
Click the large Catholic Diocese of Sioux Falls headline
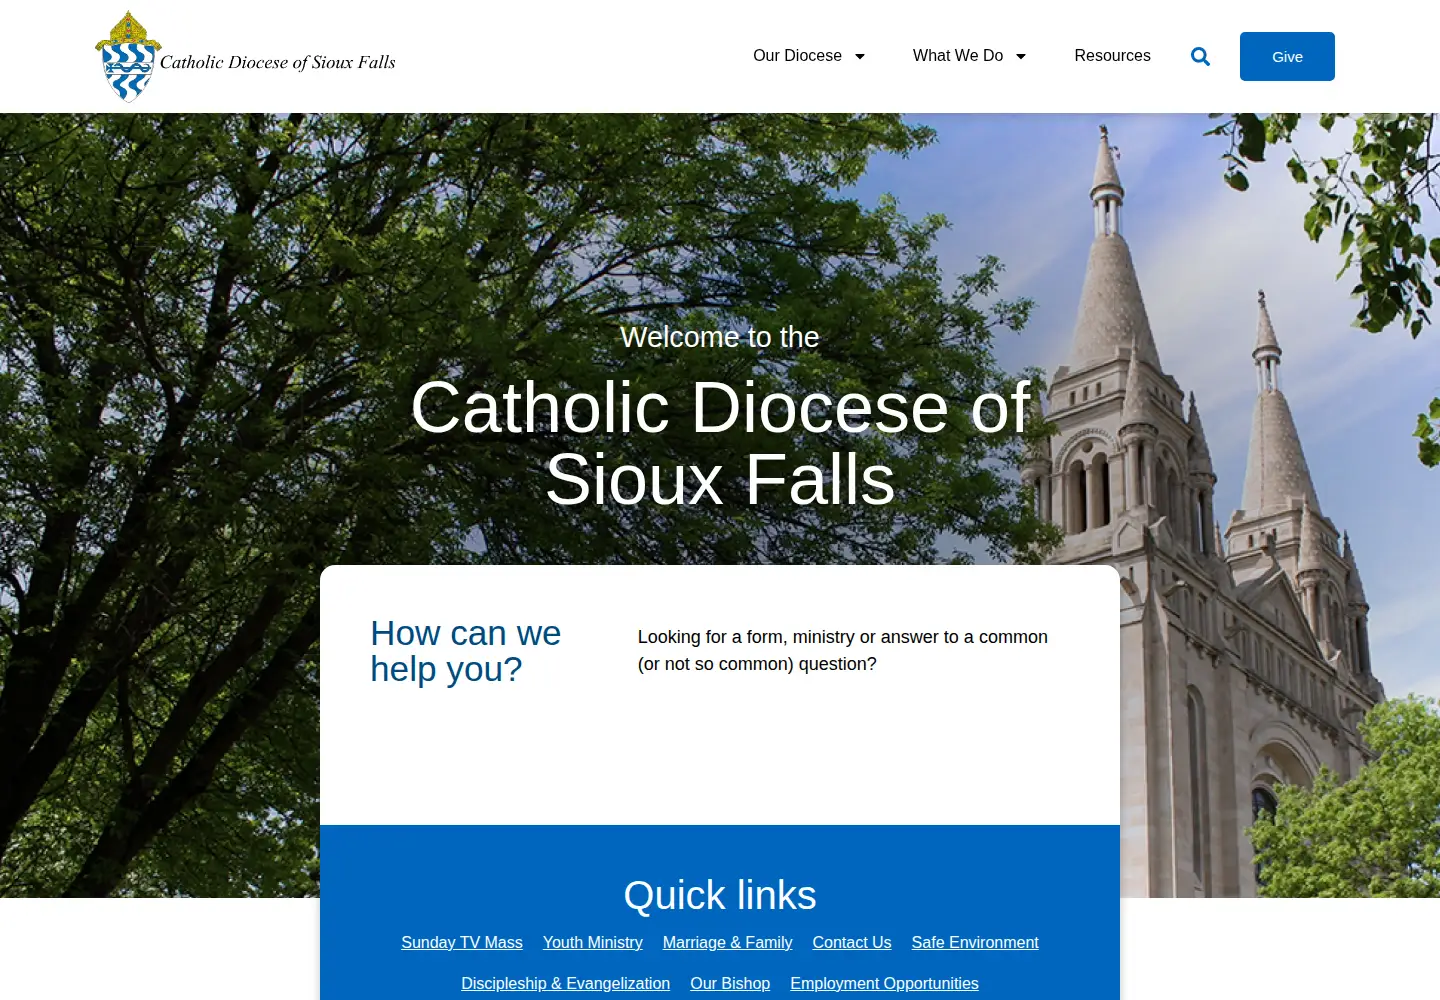click(720, 443)
